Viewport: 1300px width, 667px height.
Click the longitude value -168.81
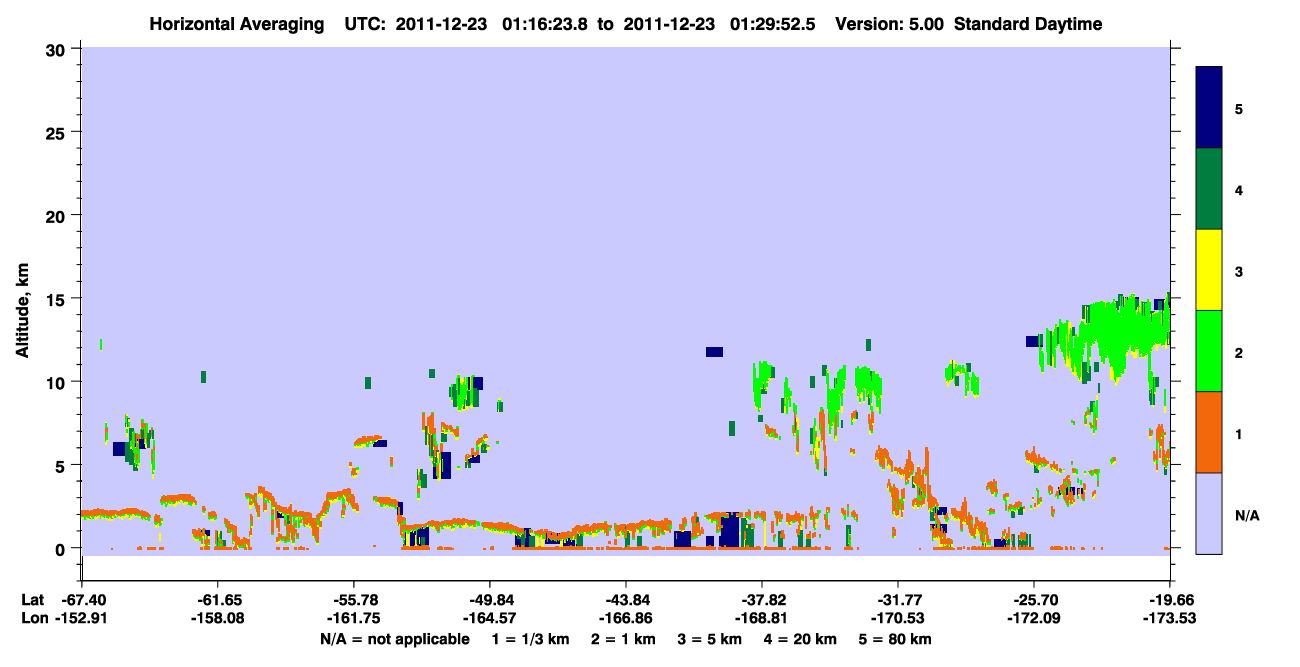(x=762, y=619)
